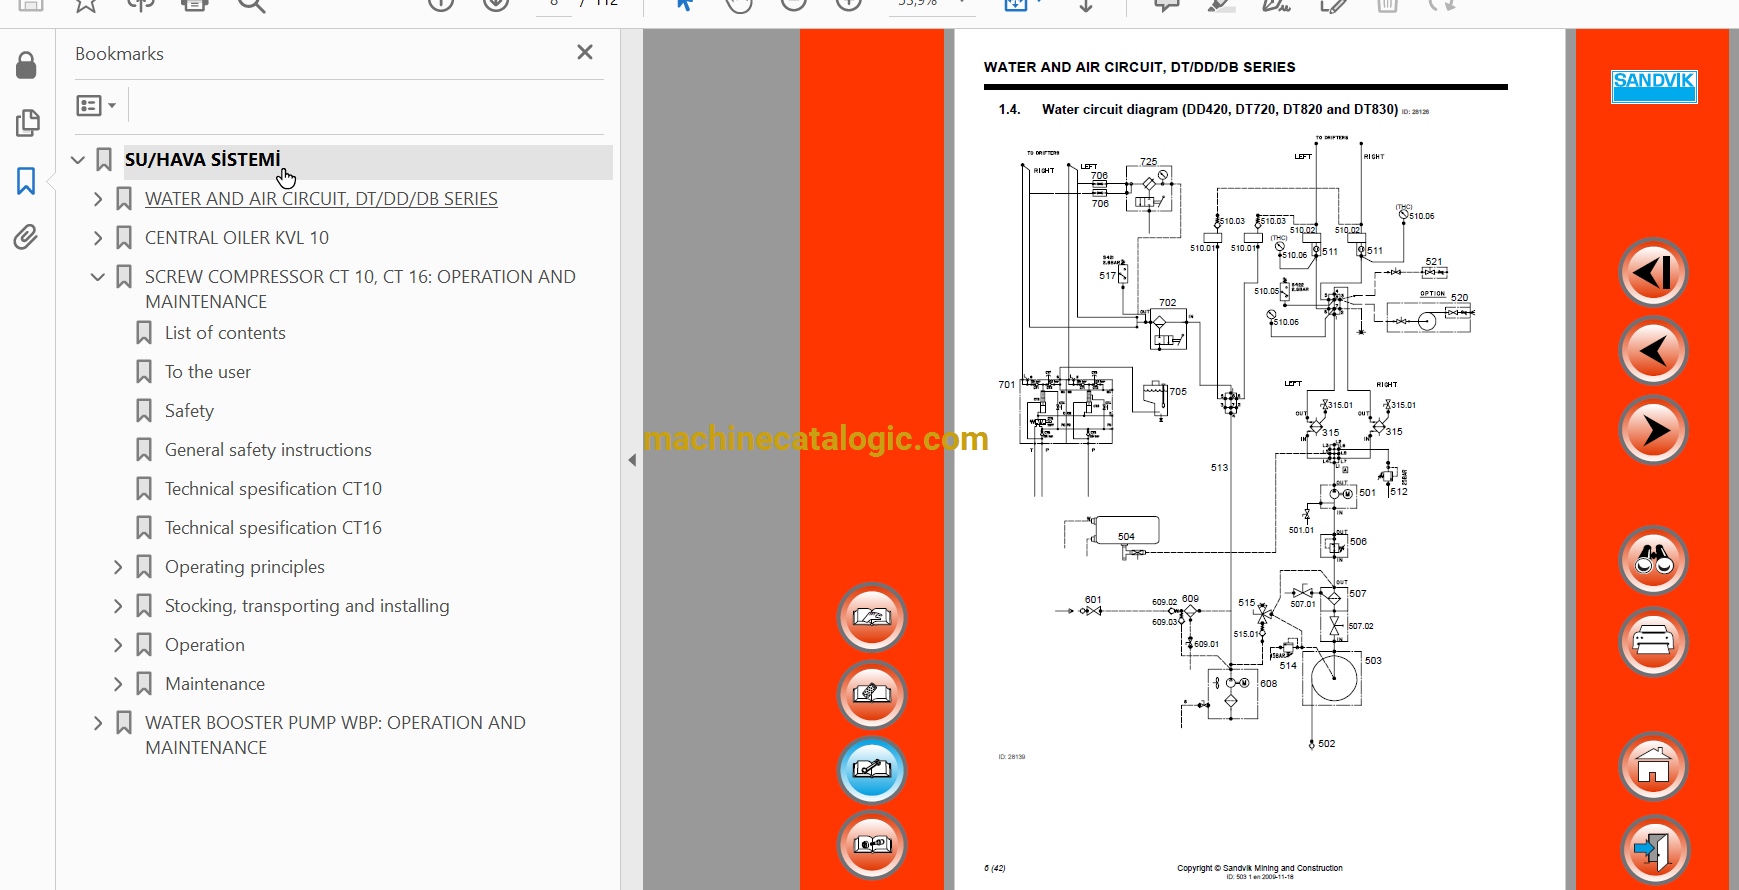
Task: Select the Maintenance bookmark text
Action: coord(215,684)
